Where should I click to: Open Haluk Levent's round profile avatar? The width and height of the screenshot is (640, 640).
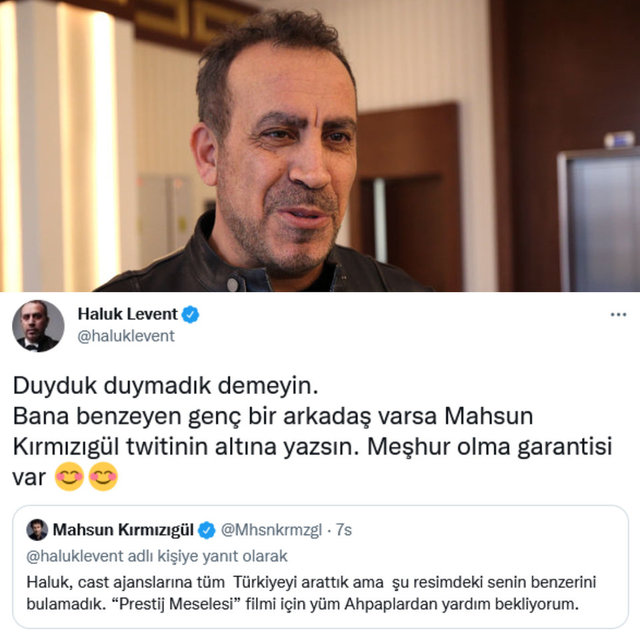coord(38,326)
